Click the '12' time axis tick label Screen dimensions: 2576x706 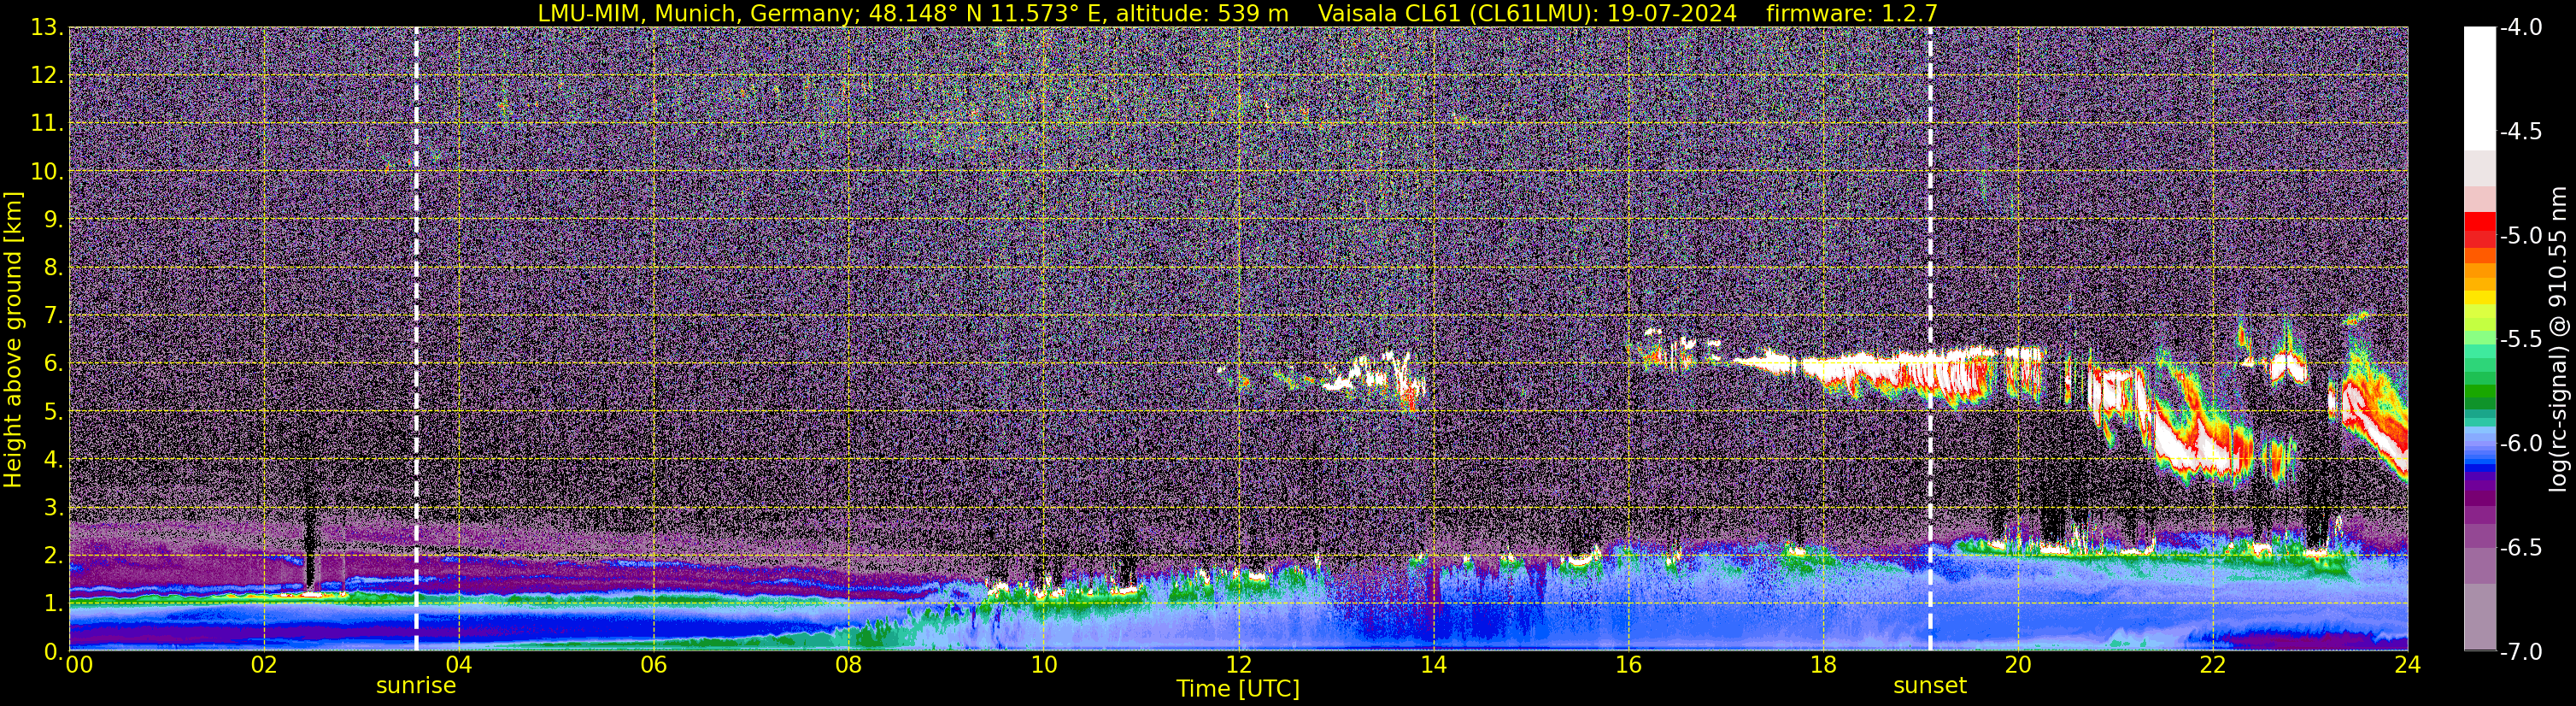pos(1238,665)
